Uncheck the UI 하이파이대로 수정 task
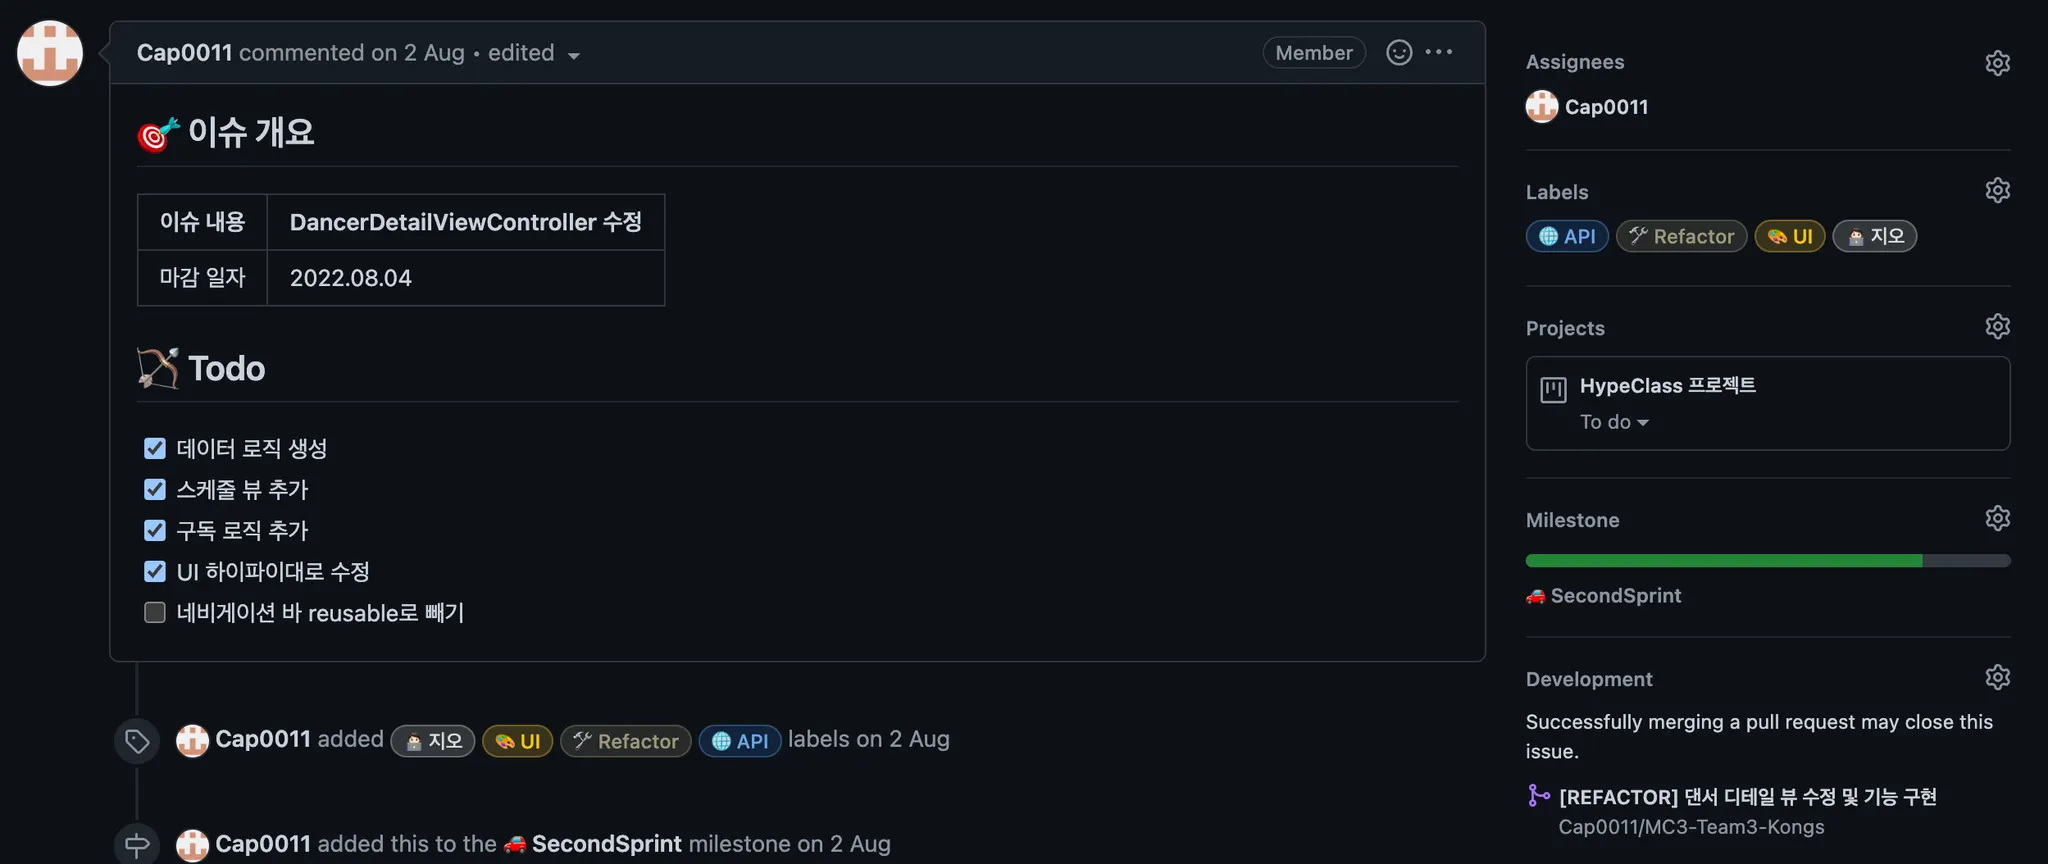 155,572
